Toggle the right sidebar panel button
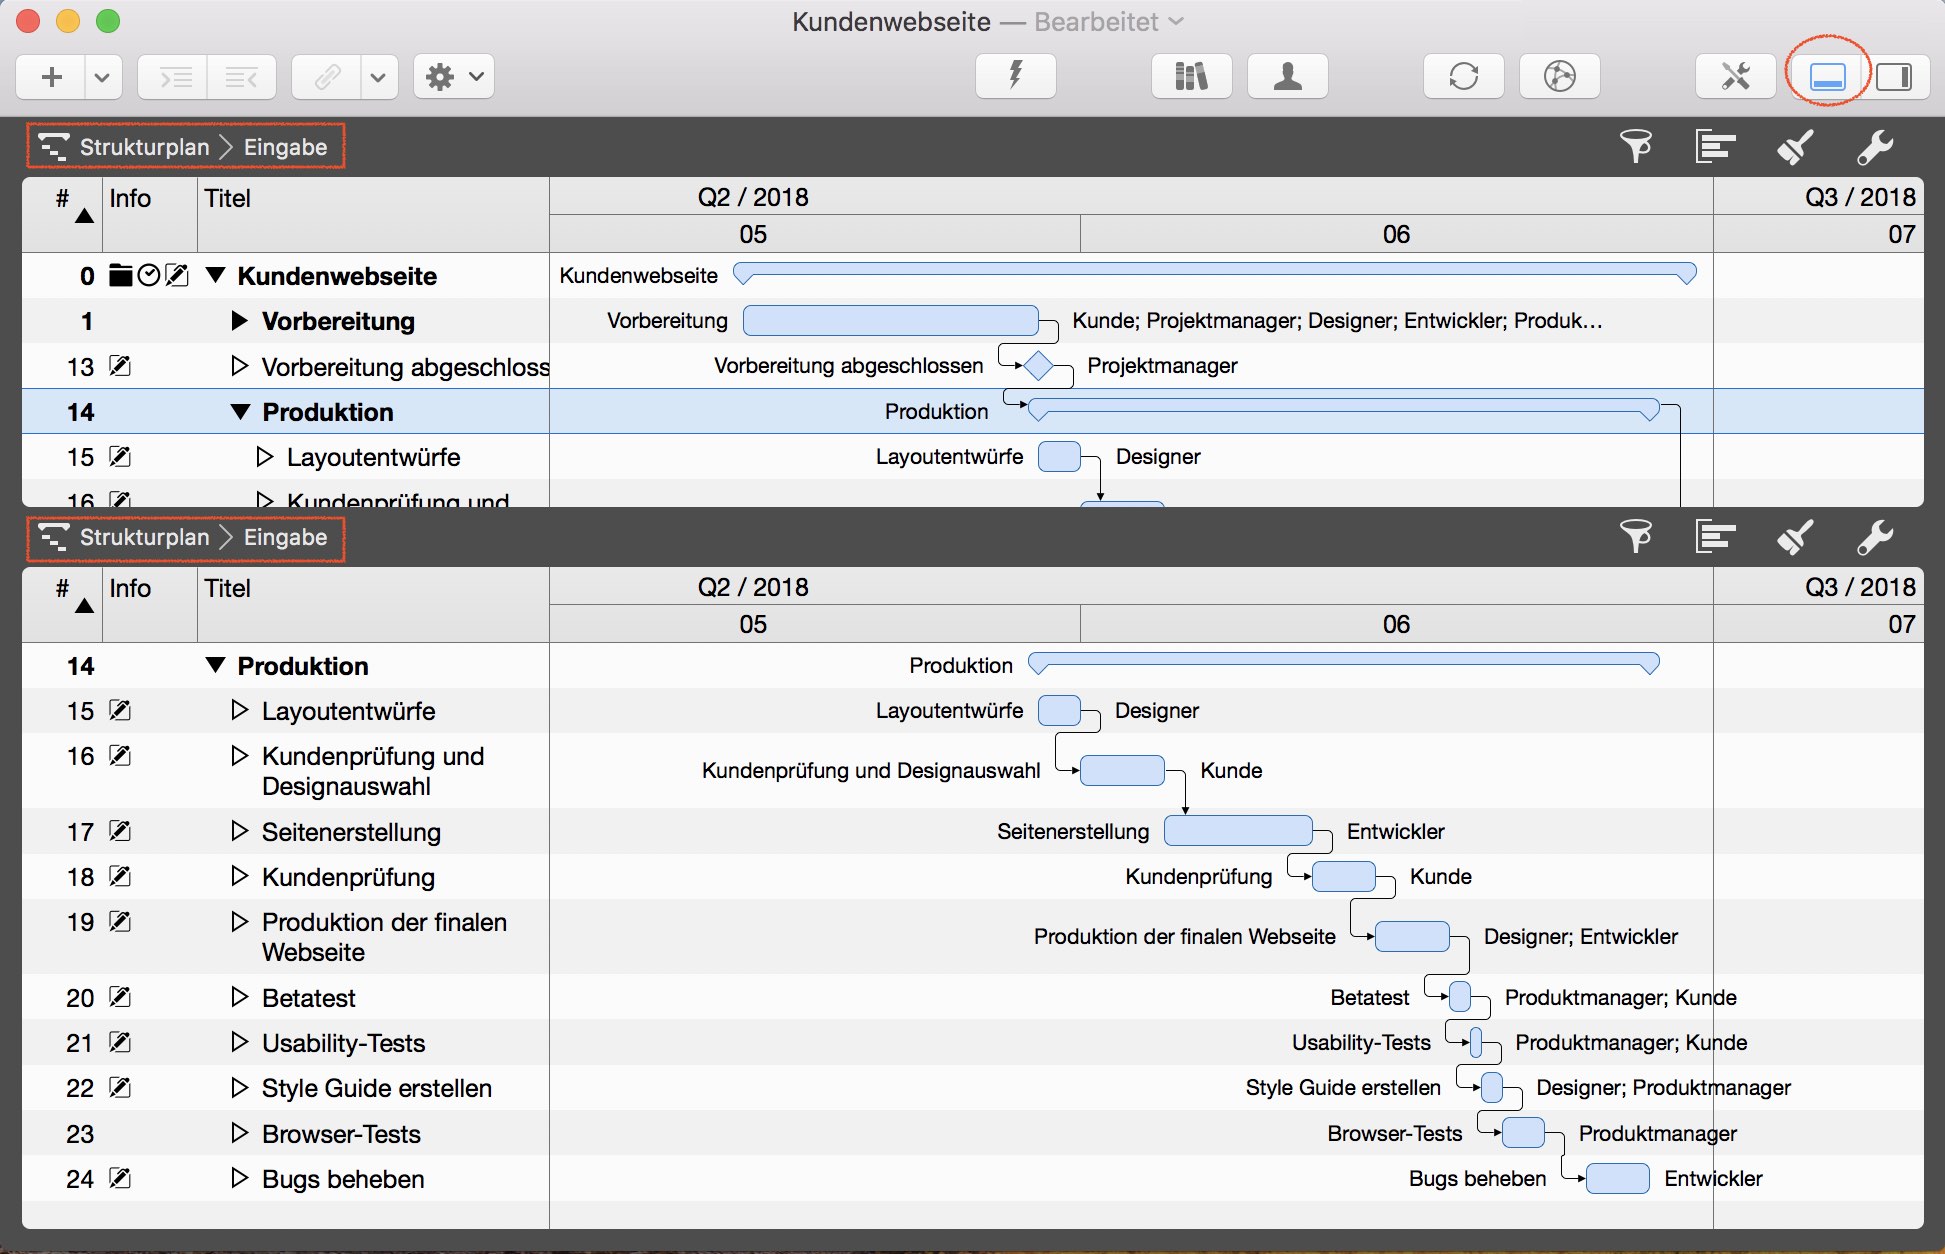1945x1254 pixels. coord(1893,76)
